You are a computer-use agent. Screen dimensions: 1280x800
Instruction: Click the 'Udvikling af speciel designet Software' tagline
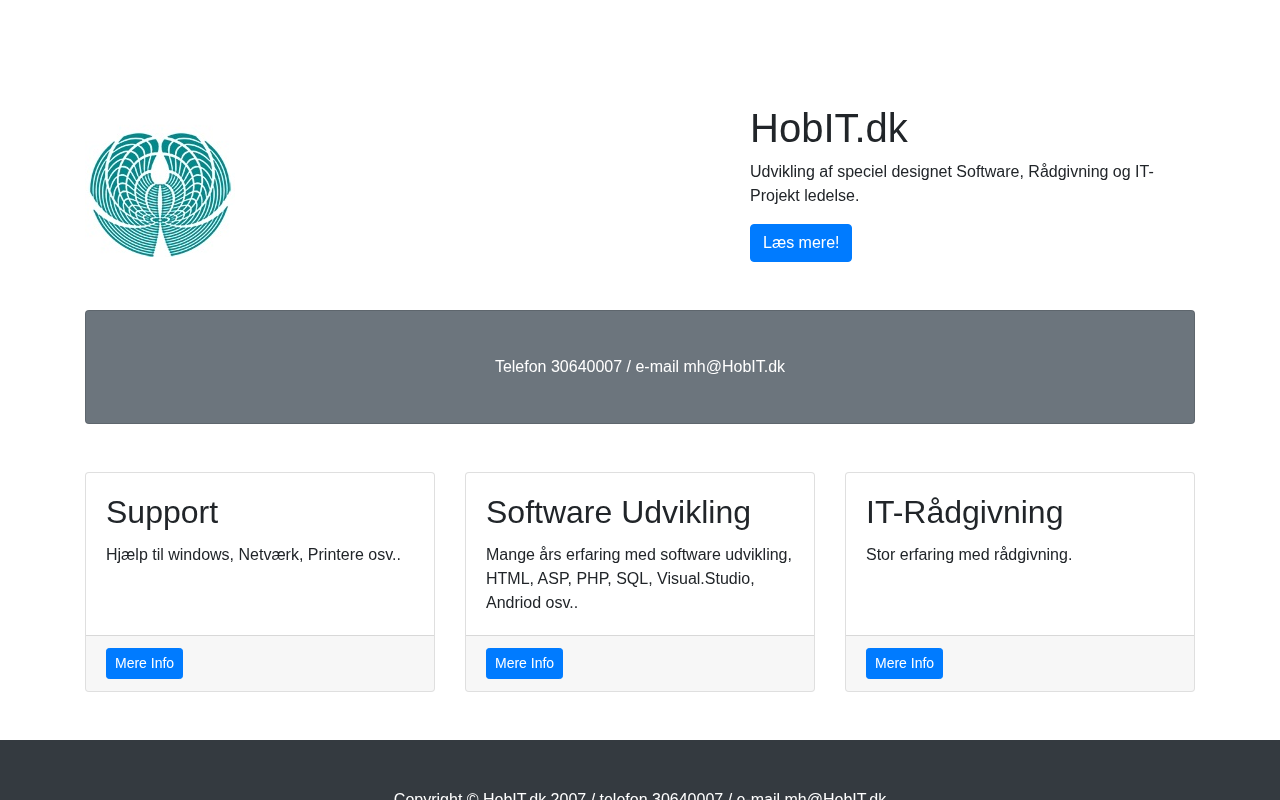pos(952,183)
